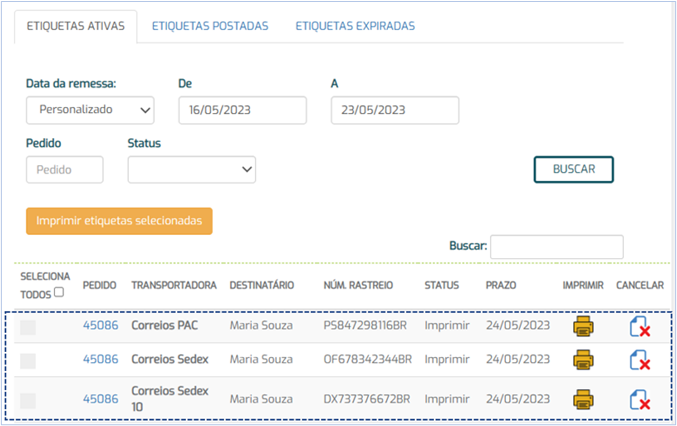Expand the Status dropdown
The image size is (677, 426).
192,170
